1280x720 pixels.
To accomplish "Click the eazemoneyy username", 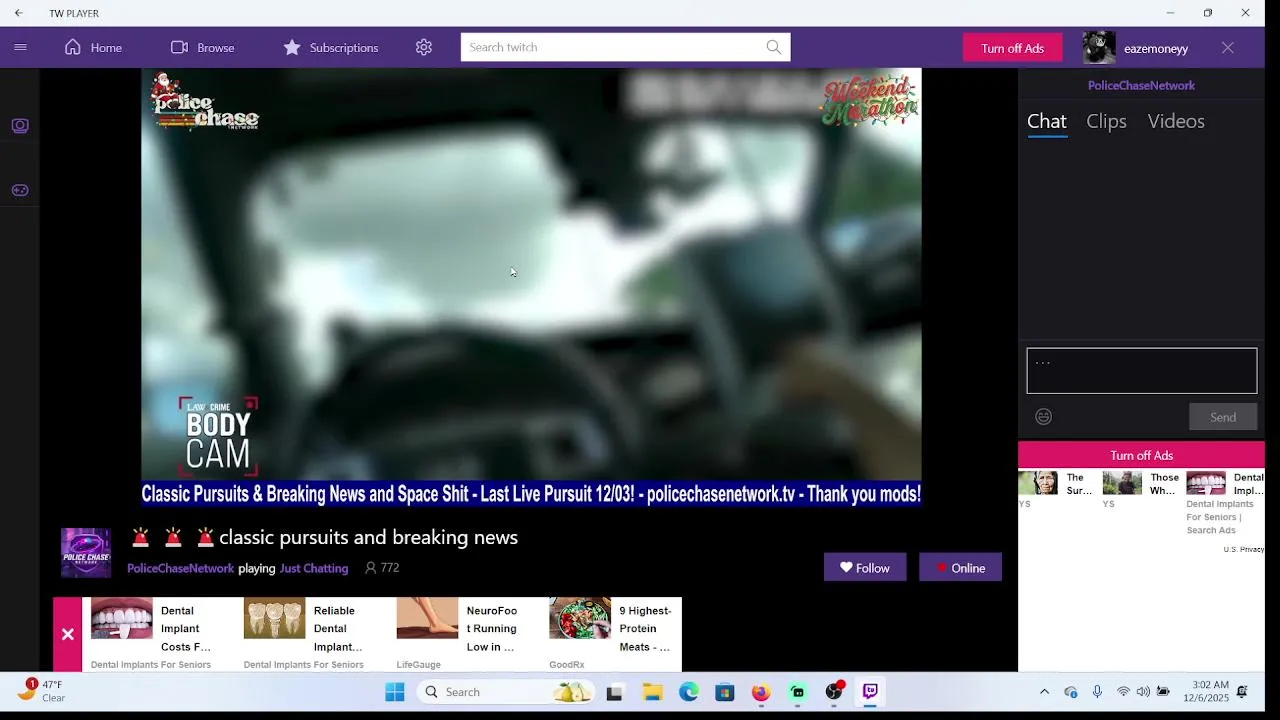I will click(1156, 48).
